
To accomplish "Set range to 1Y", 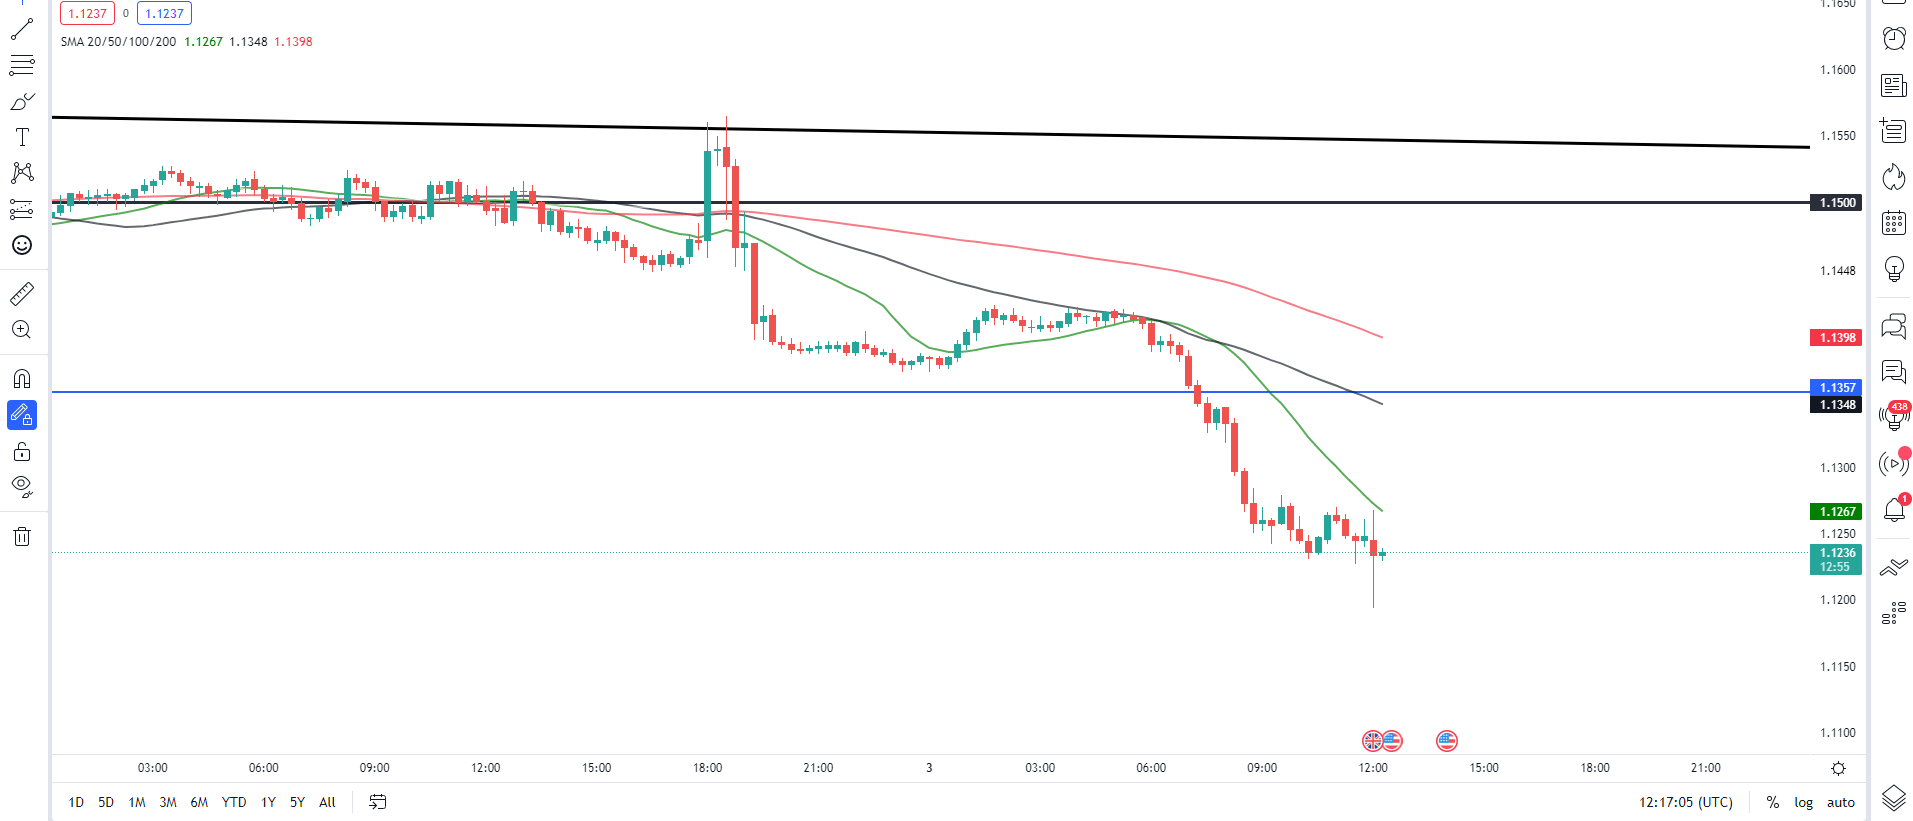I will [268, 802].
